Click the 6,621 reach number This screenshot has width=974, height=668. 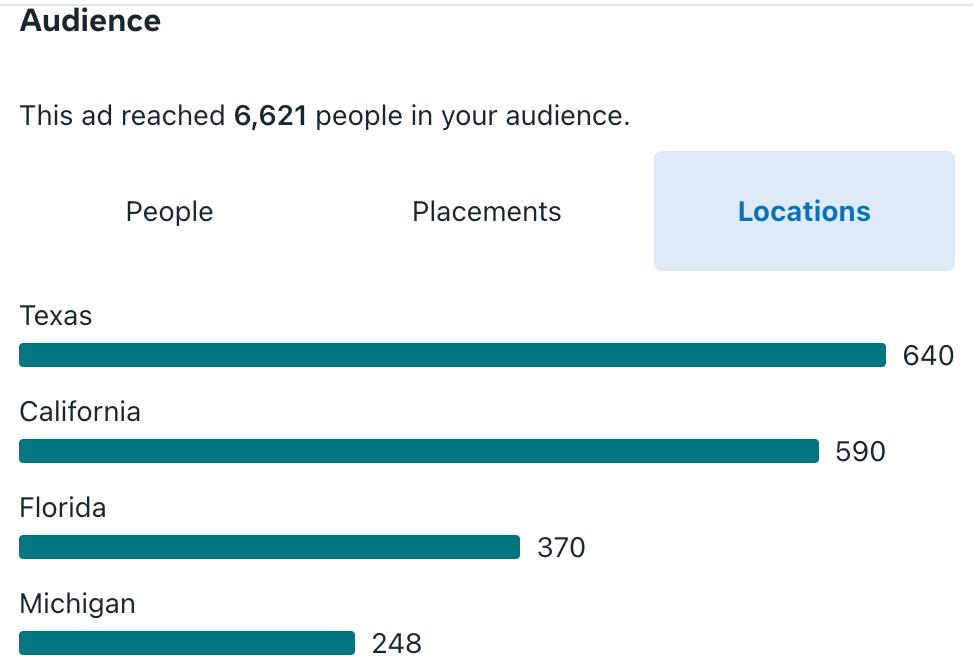pyautogui.click(x=270, y=116)
